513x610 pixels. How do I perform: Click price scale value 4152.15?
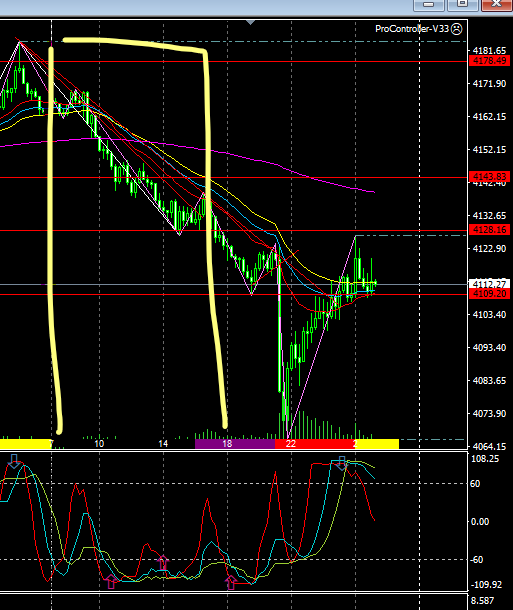click(x=489, y=150)
